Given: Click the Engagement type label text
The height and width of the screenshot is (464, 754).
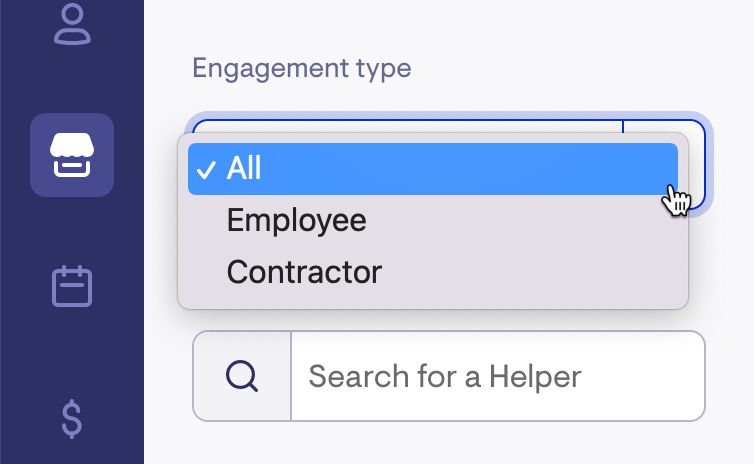Looking at the screenshot, I should tap(302, 68).
